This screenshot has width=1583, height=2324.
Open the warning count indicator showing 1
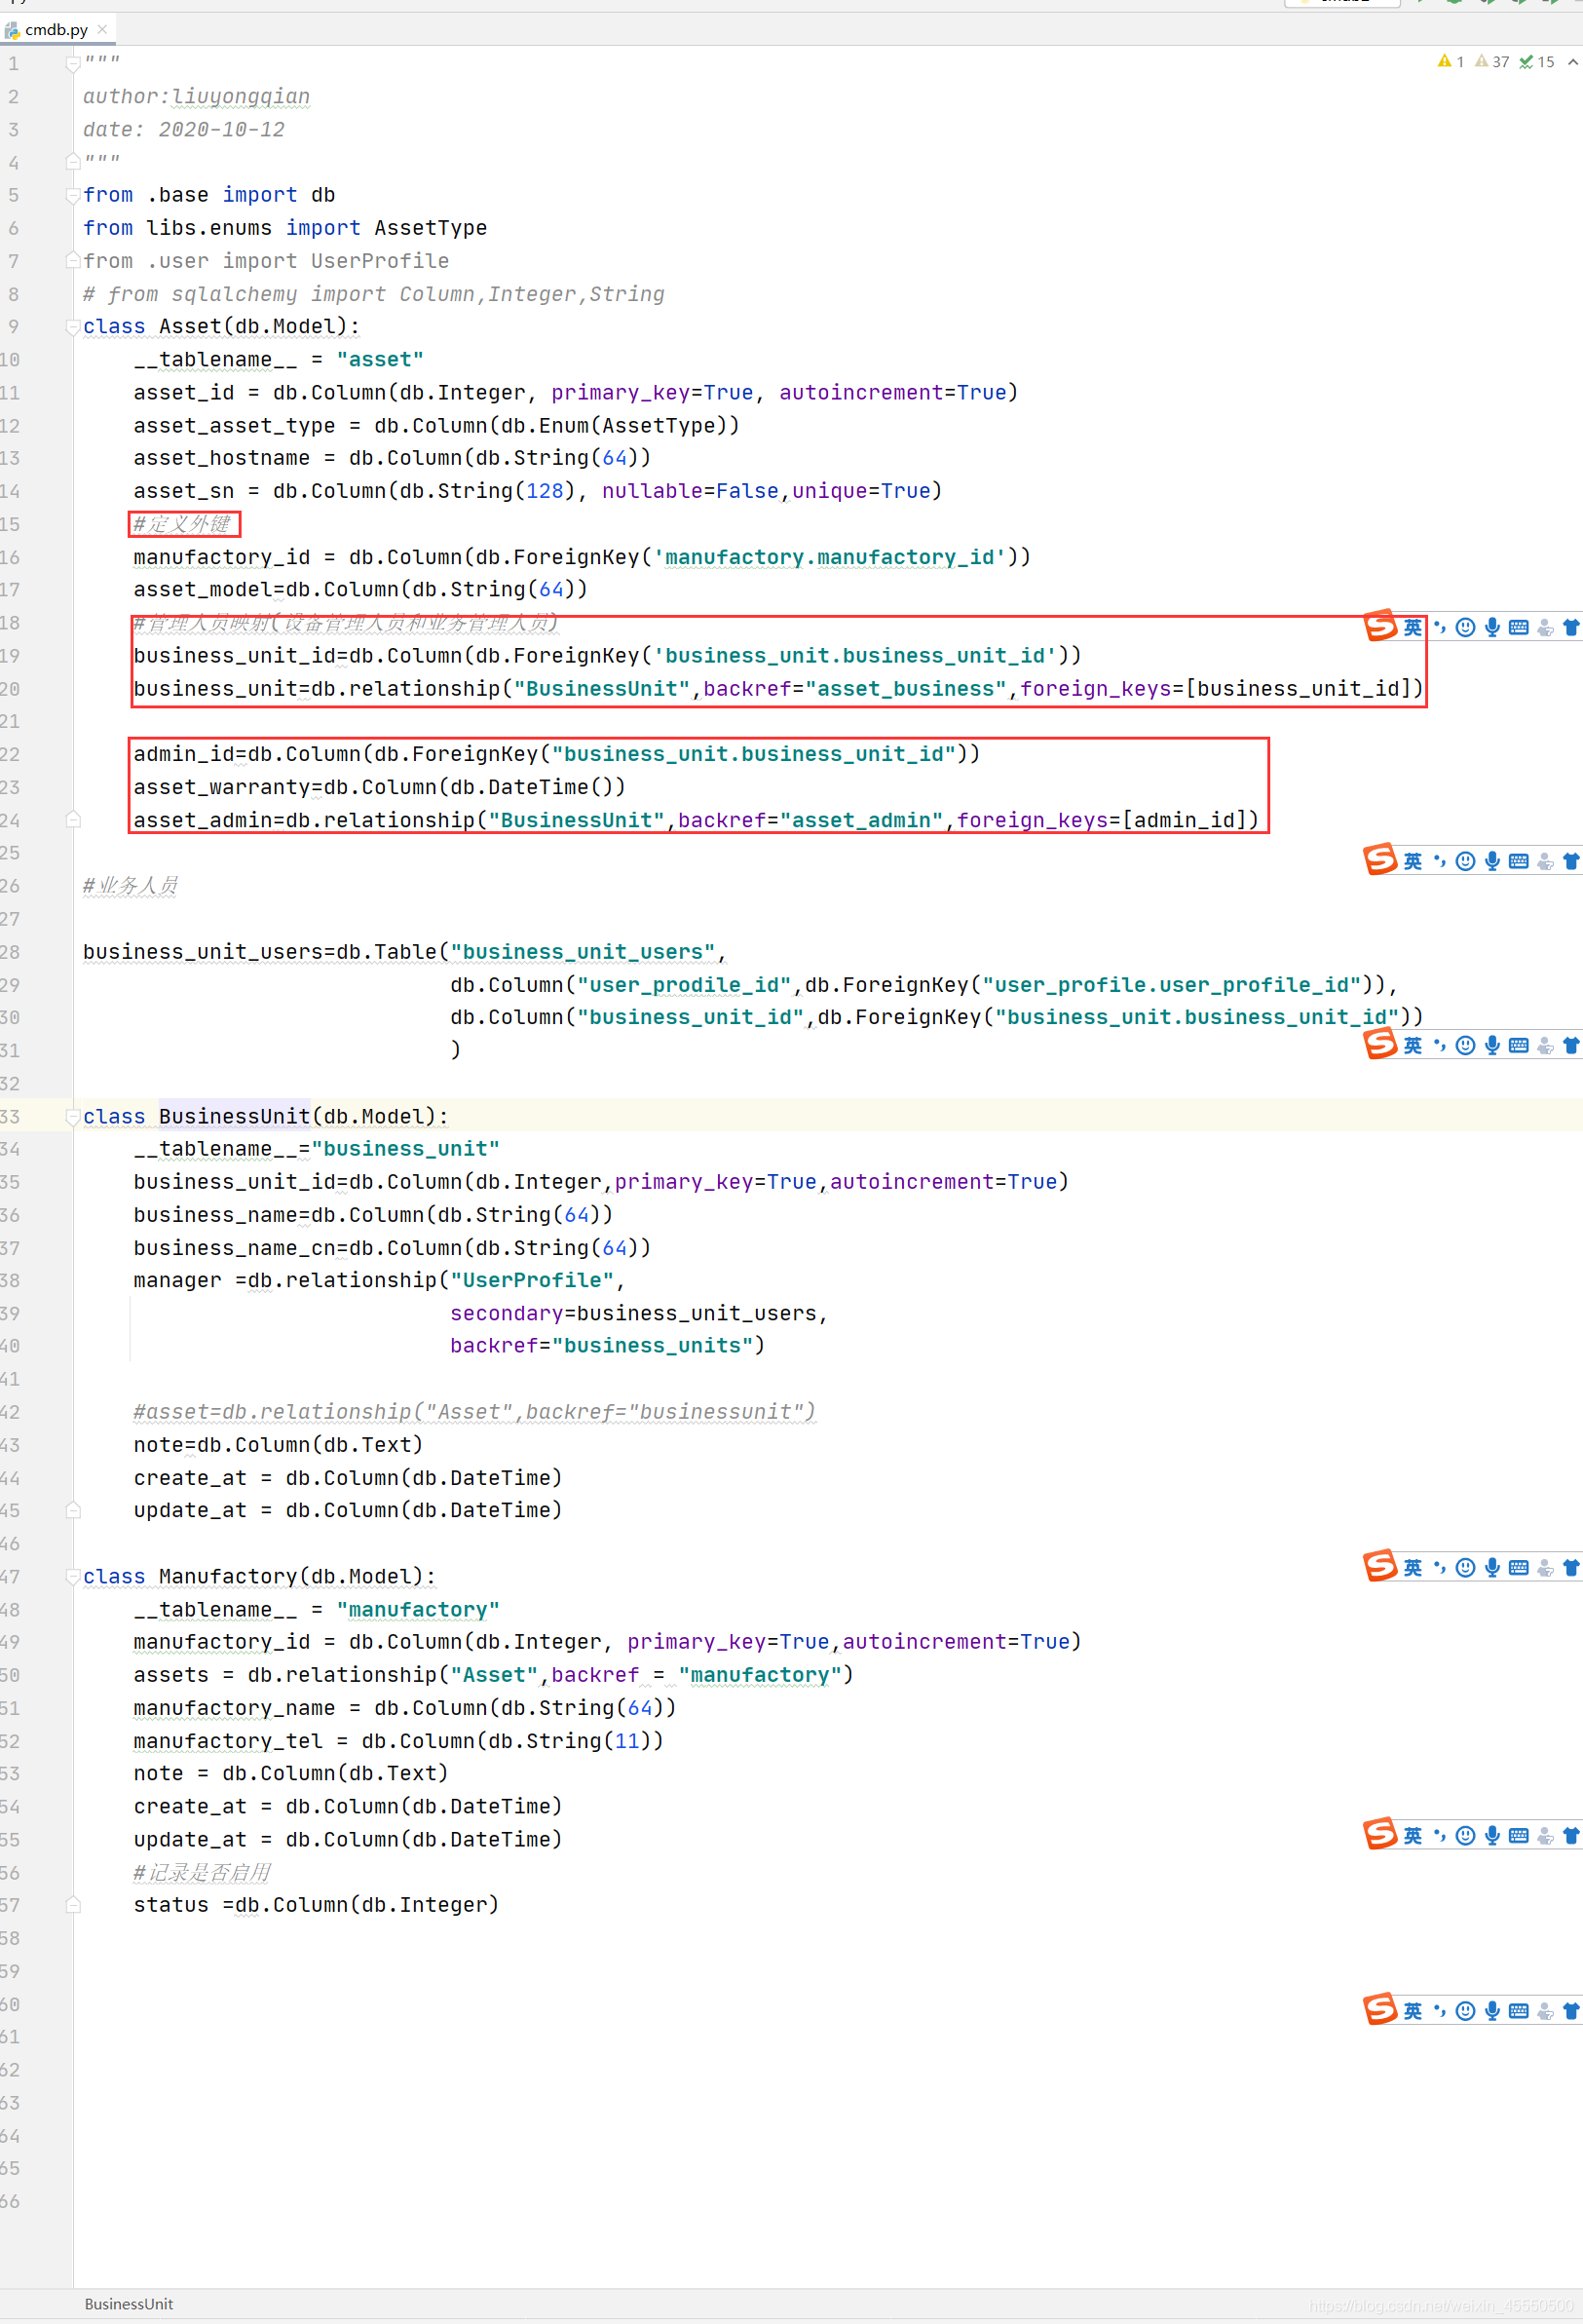(x=1450, y=62)
